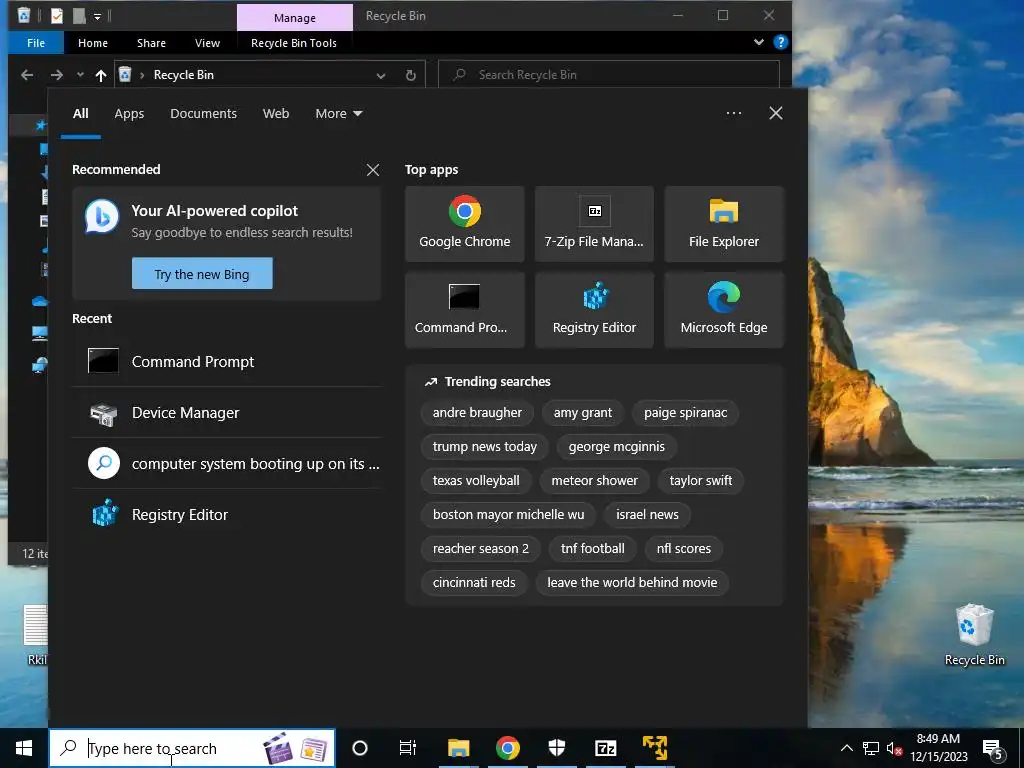Expand the address bar history dropdown
The image size is (1024, 768).
(381, 75)
